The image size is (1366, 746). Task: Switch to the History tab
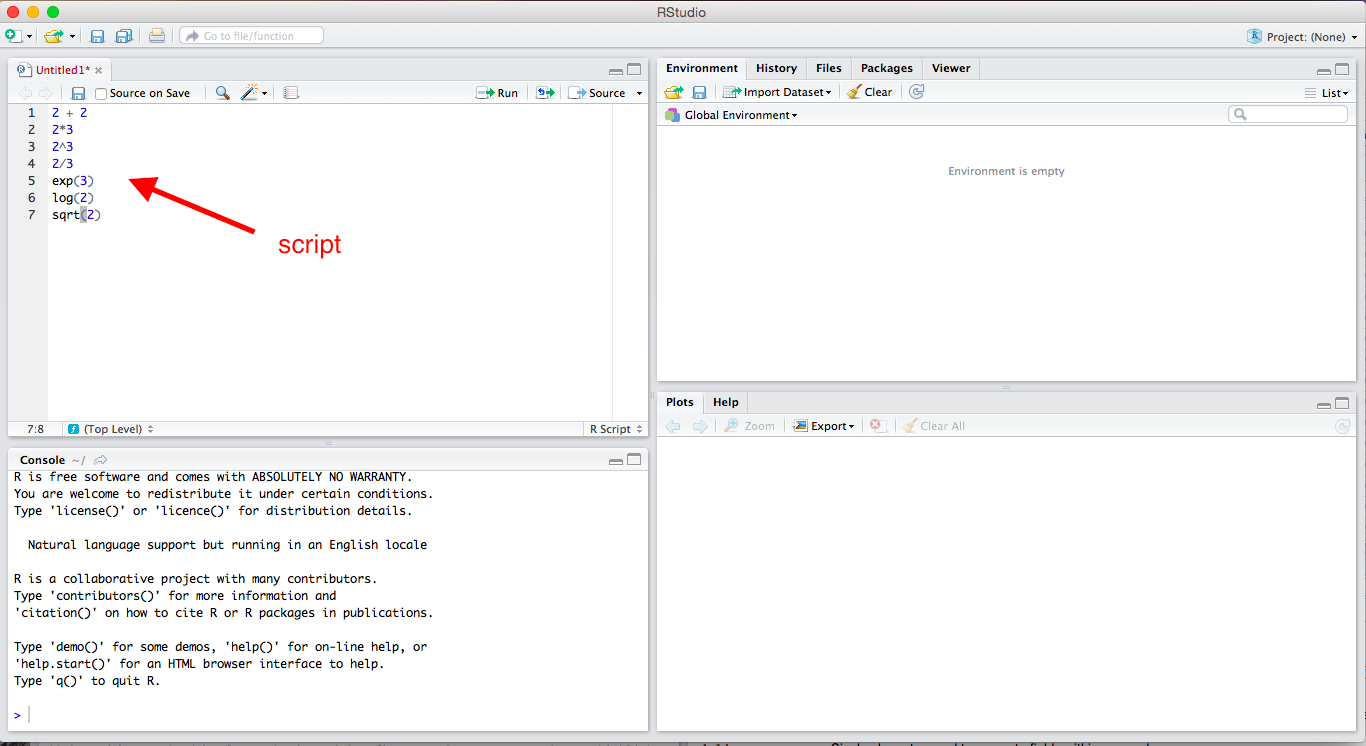pos(776,68)
